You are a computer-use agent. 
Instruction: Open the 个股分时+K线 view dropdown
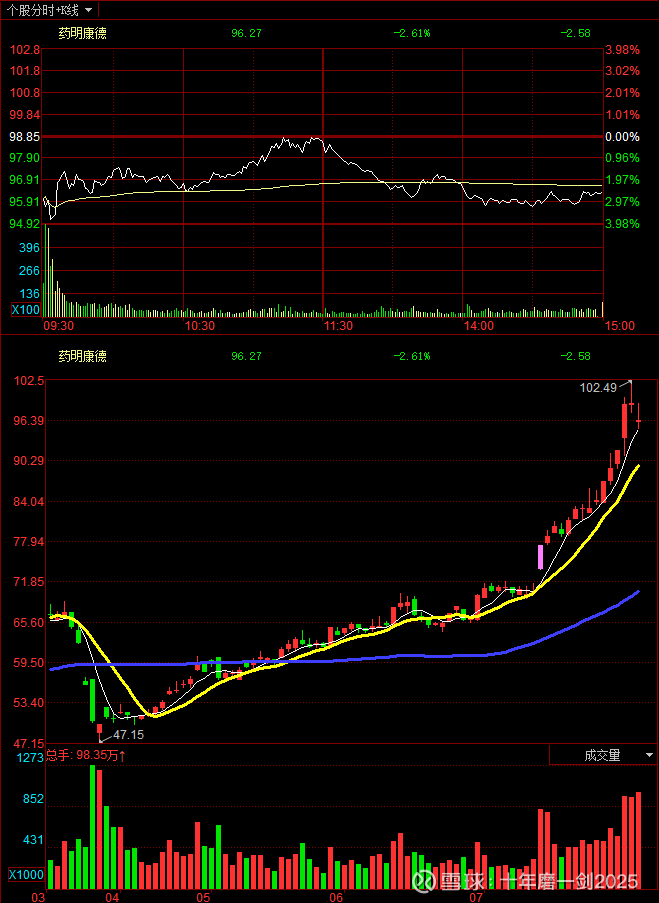coord(50,10)
